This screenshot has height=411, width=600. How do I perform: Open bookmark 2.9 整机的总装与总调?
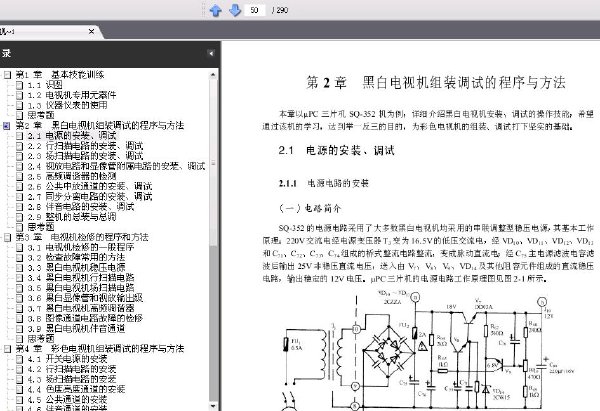72,217
